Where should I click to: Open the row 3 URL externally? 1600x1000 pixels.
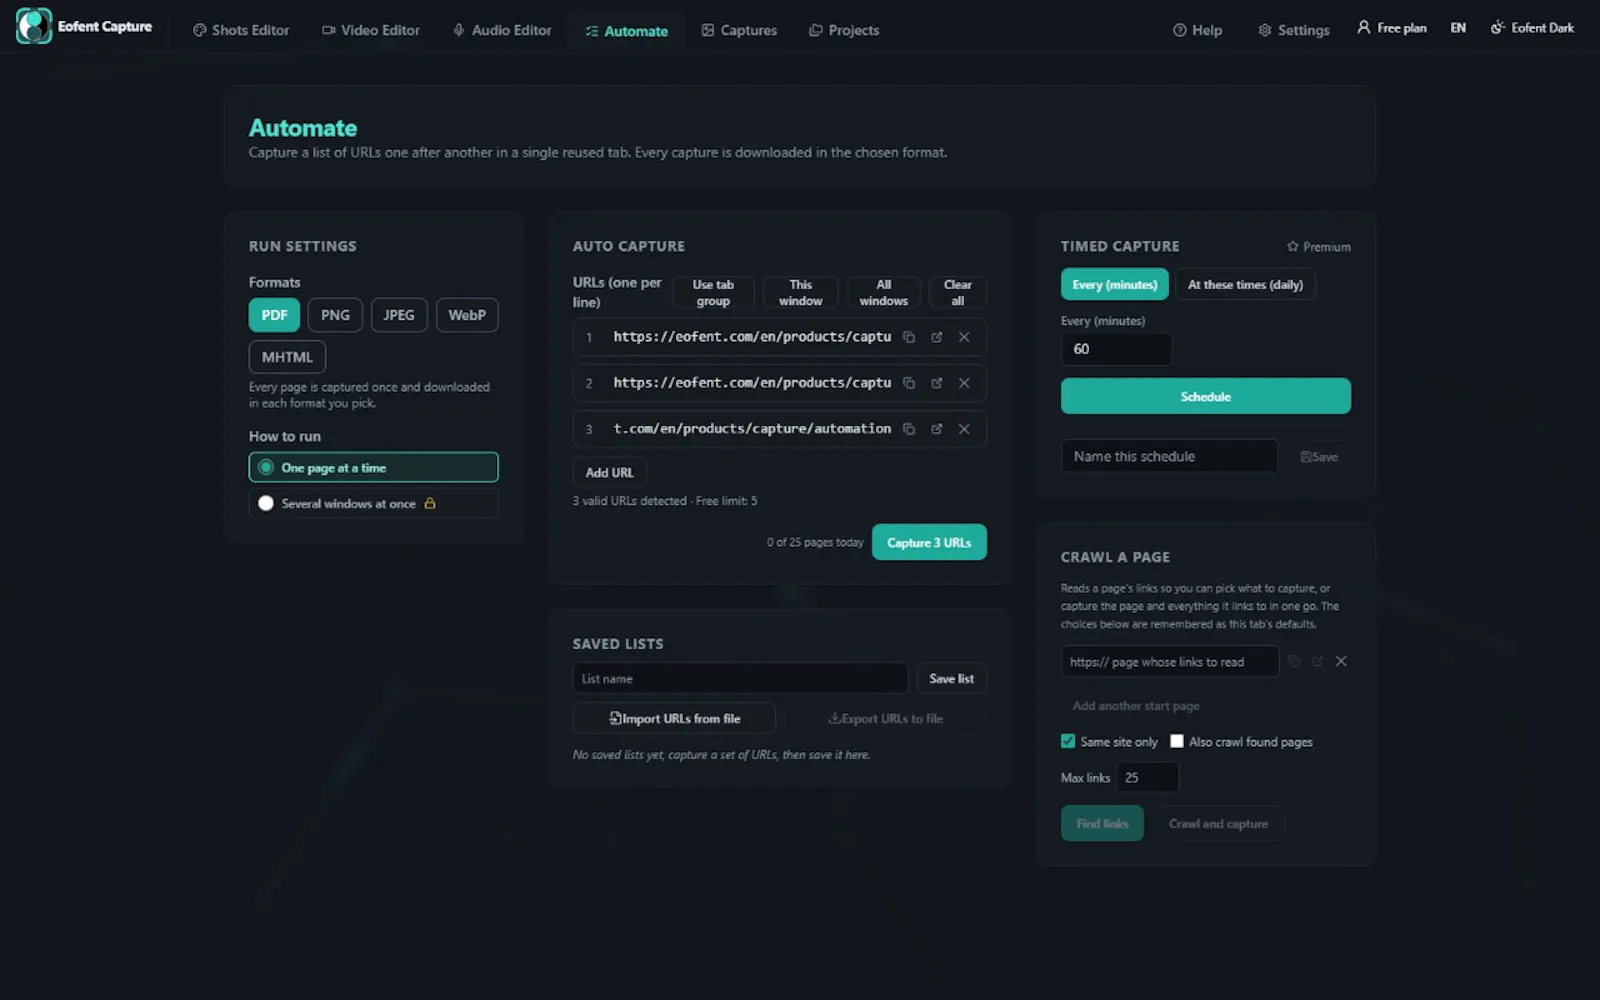(x=937, y=429)
